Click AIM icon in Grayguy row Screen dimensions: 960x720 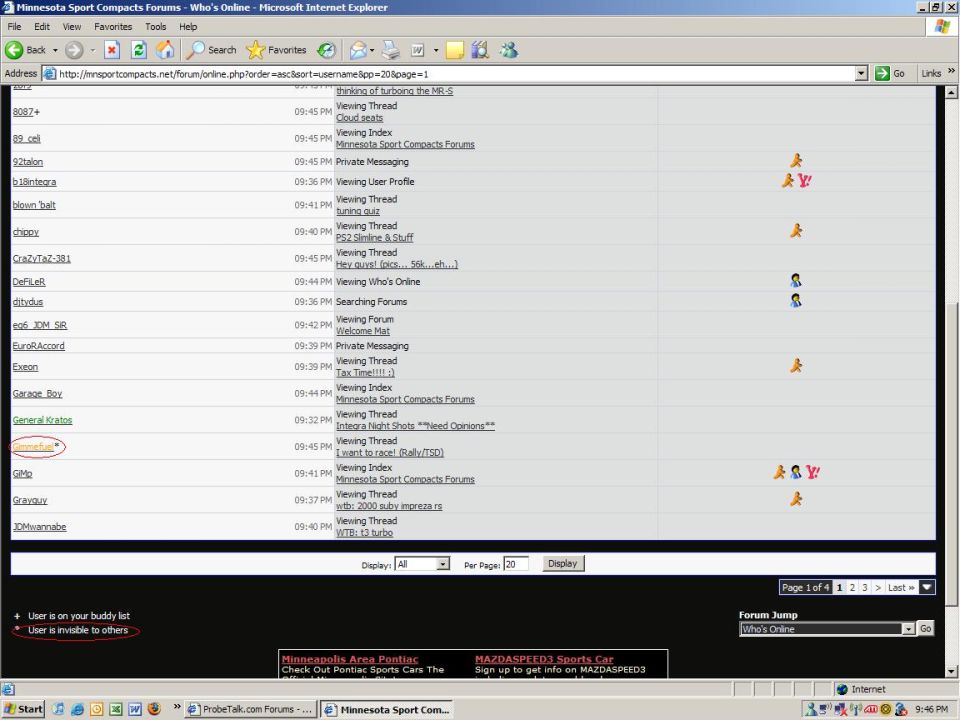796,499
